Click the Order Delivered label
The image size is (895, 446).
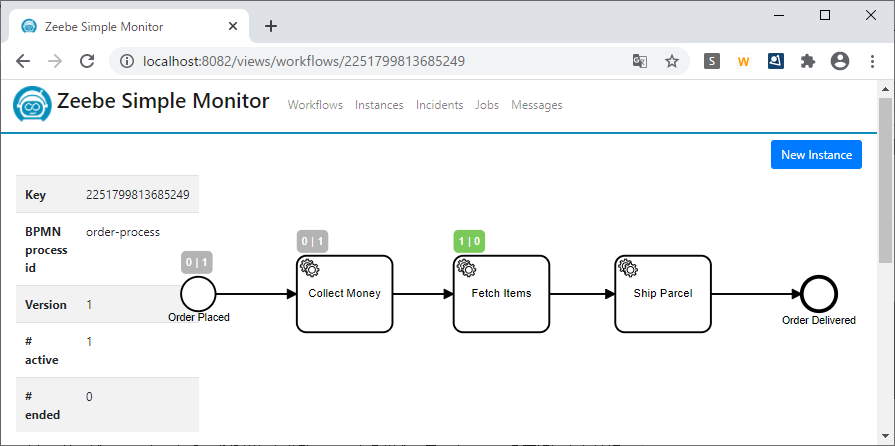819,320
